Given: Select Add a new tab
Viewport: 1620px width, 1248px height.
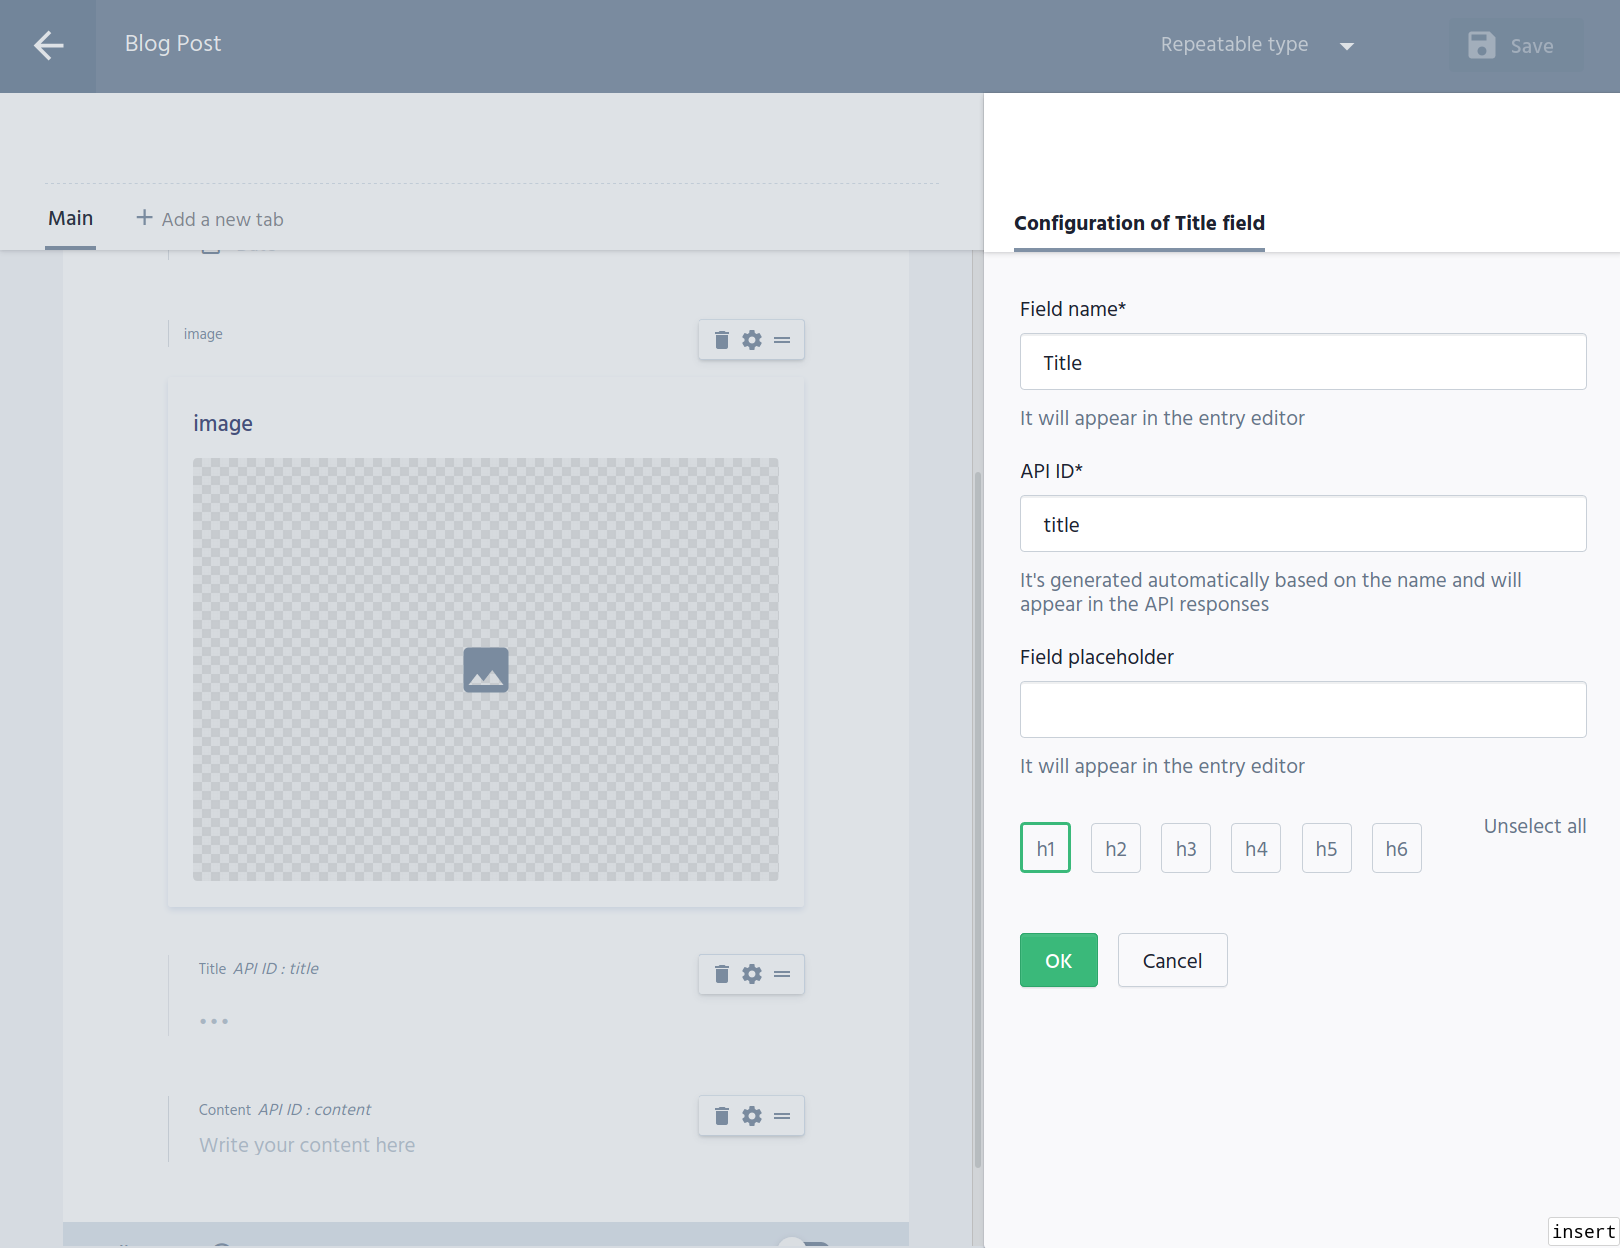Looking at the screenshot, I should pyautogui.click(x=210, y=219).
